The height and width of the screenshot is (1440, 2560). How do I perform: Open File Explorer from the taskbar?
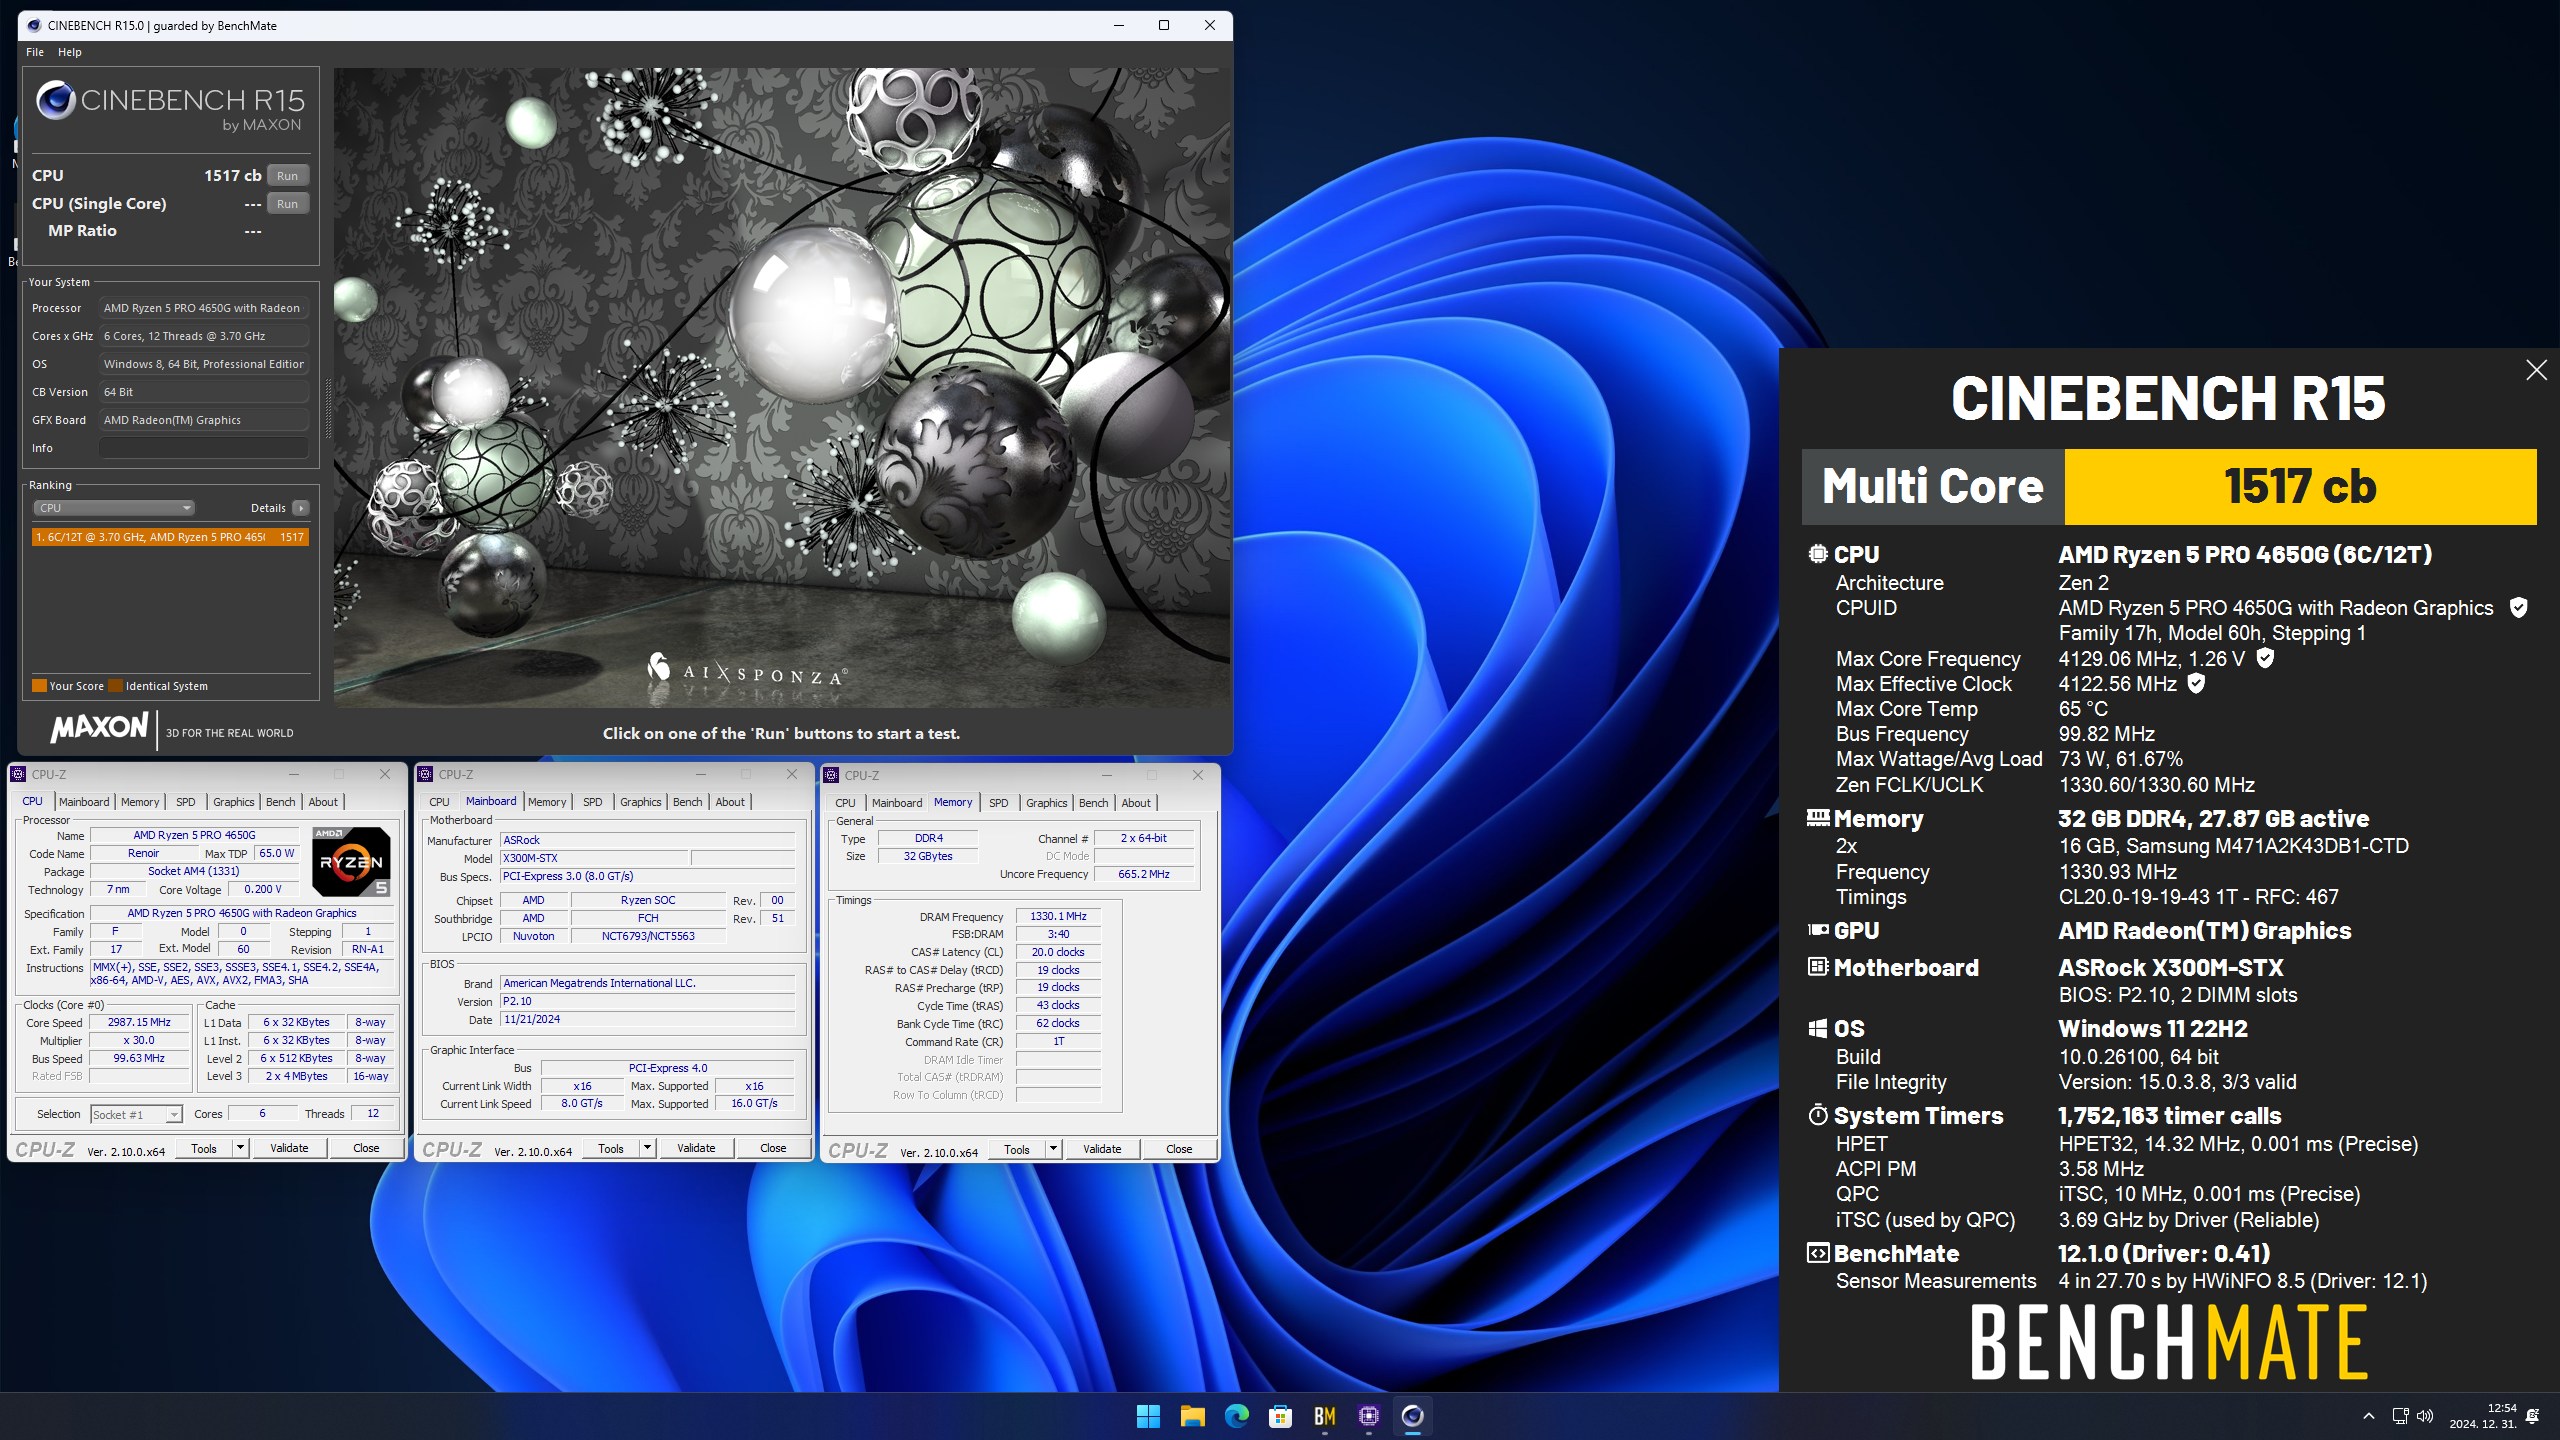point(1192,1416)
